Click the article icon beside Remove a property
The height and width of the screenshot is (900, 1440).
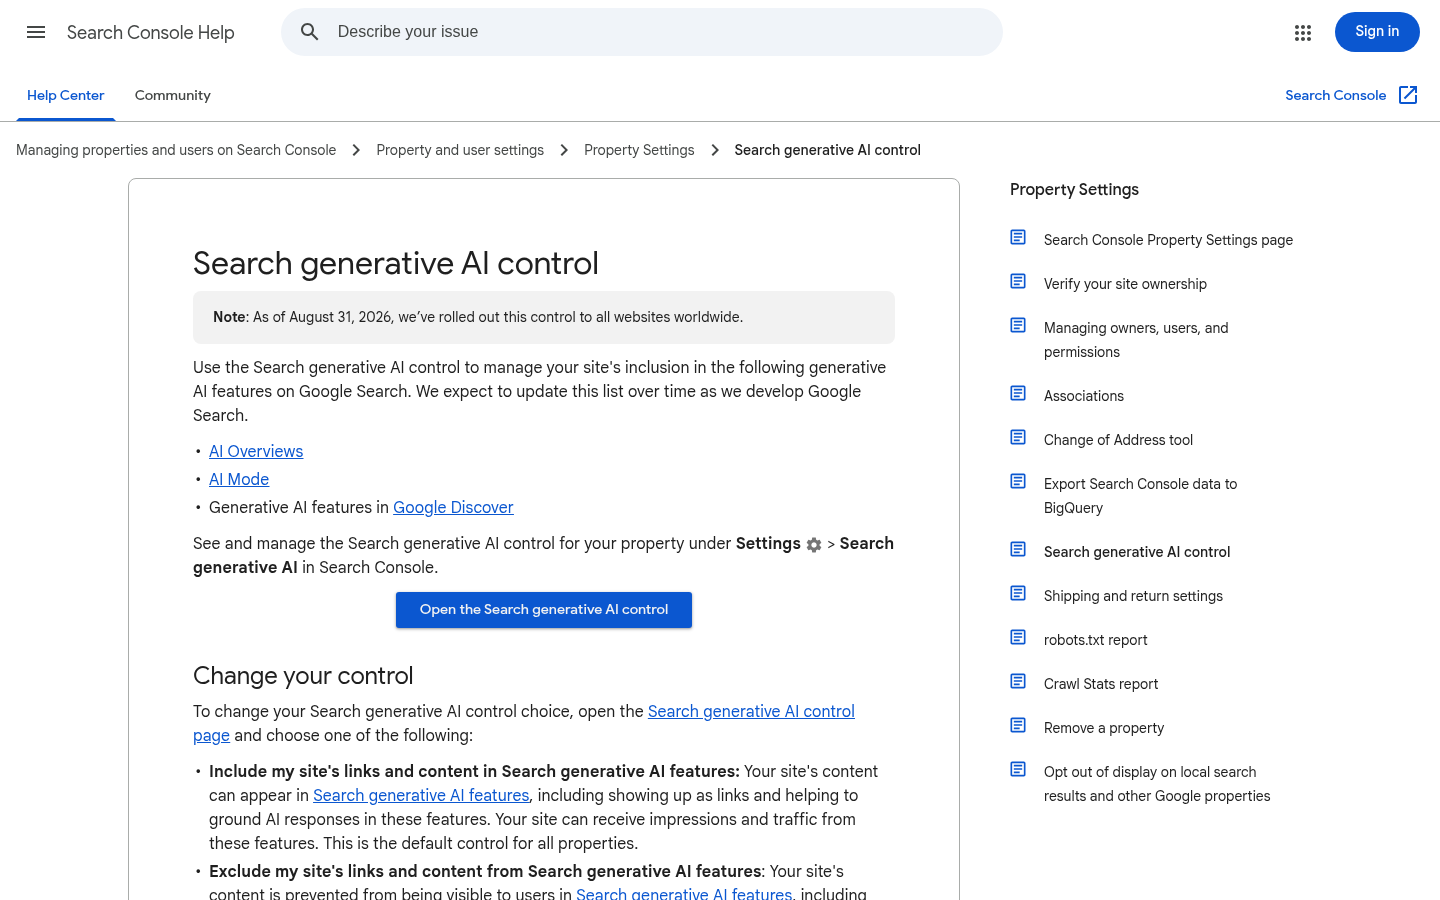(1018, 725)
